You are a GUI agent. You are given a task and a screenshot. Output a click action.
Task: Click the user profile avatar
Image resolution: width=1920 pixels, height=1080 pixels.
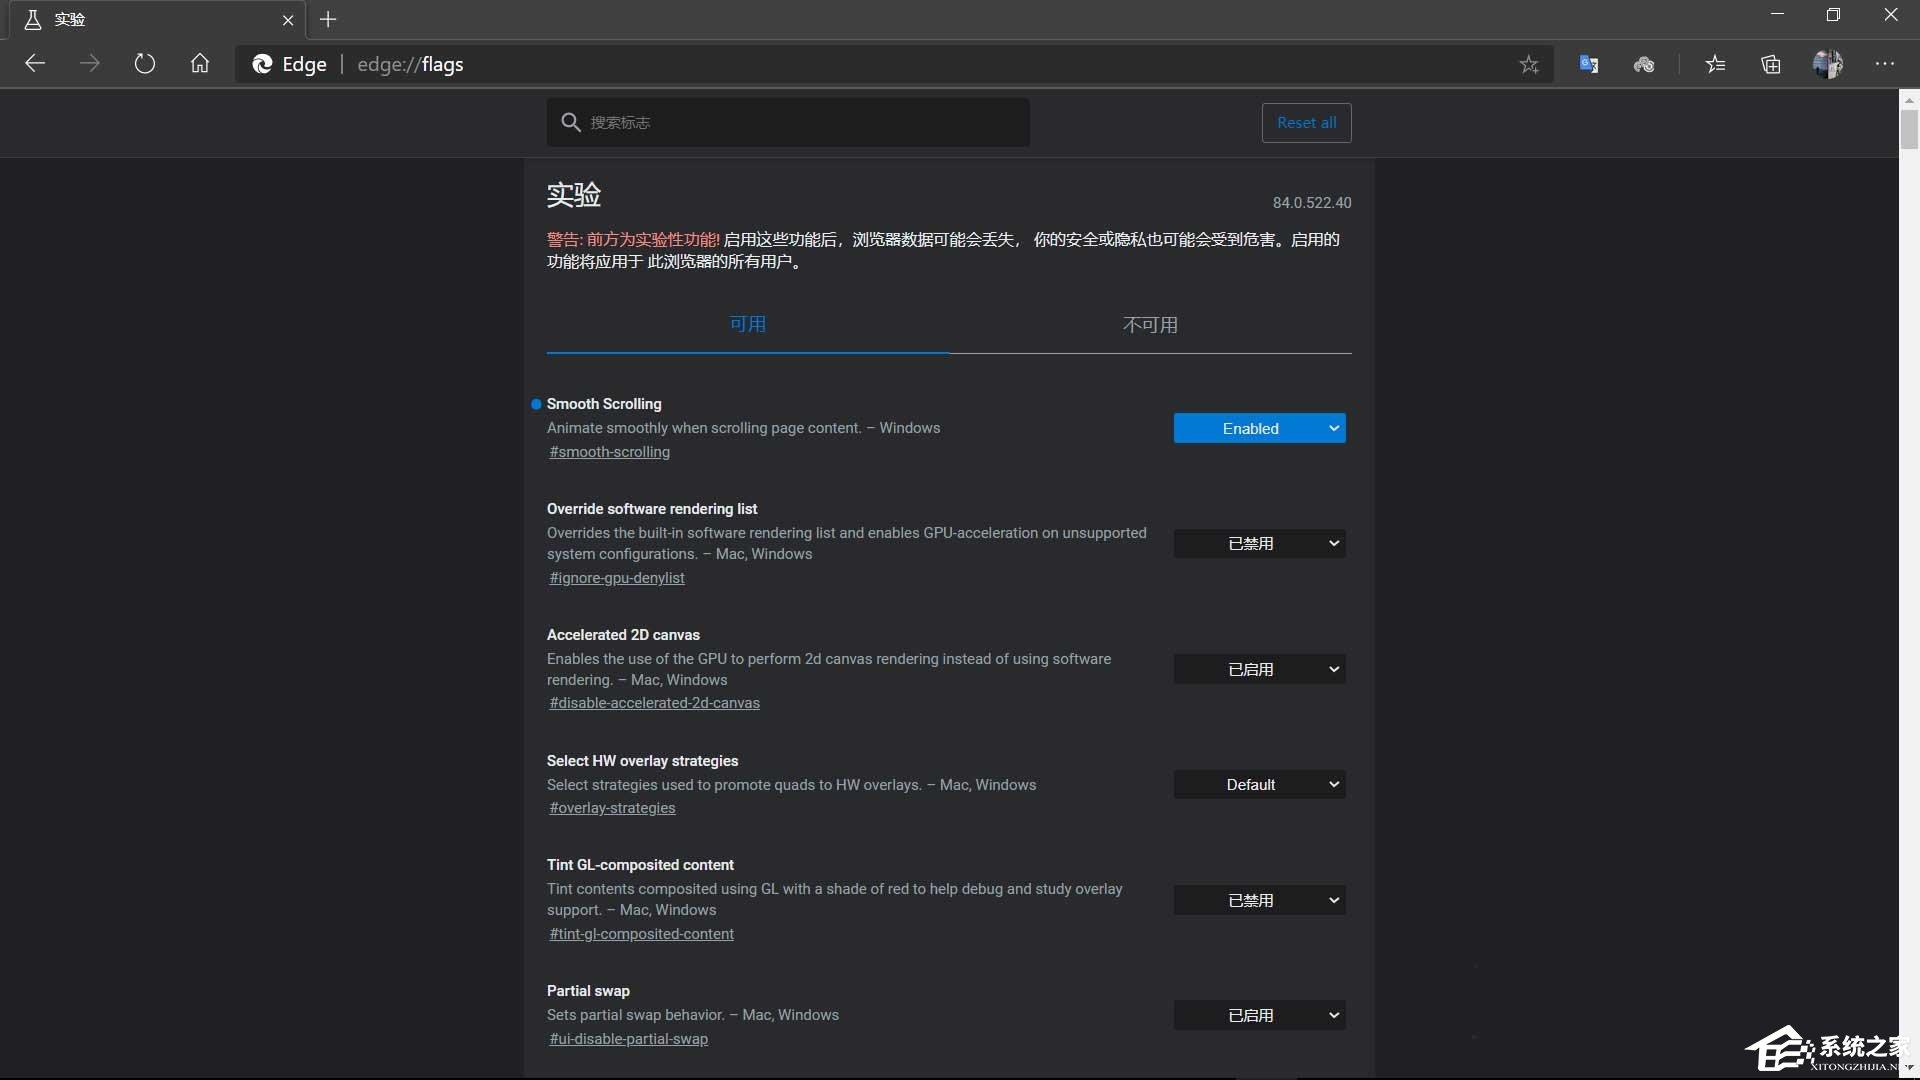pyautogui.click(x=1827, y=64)
